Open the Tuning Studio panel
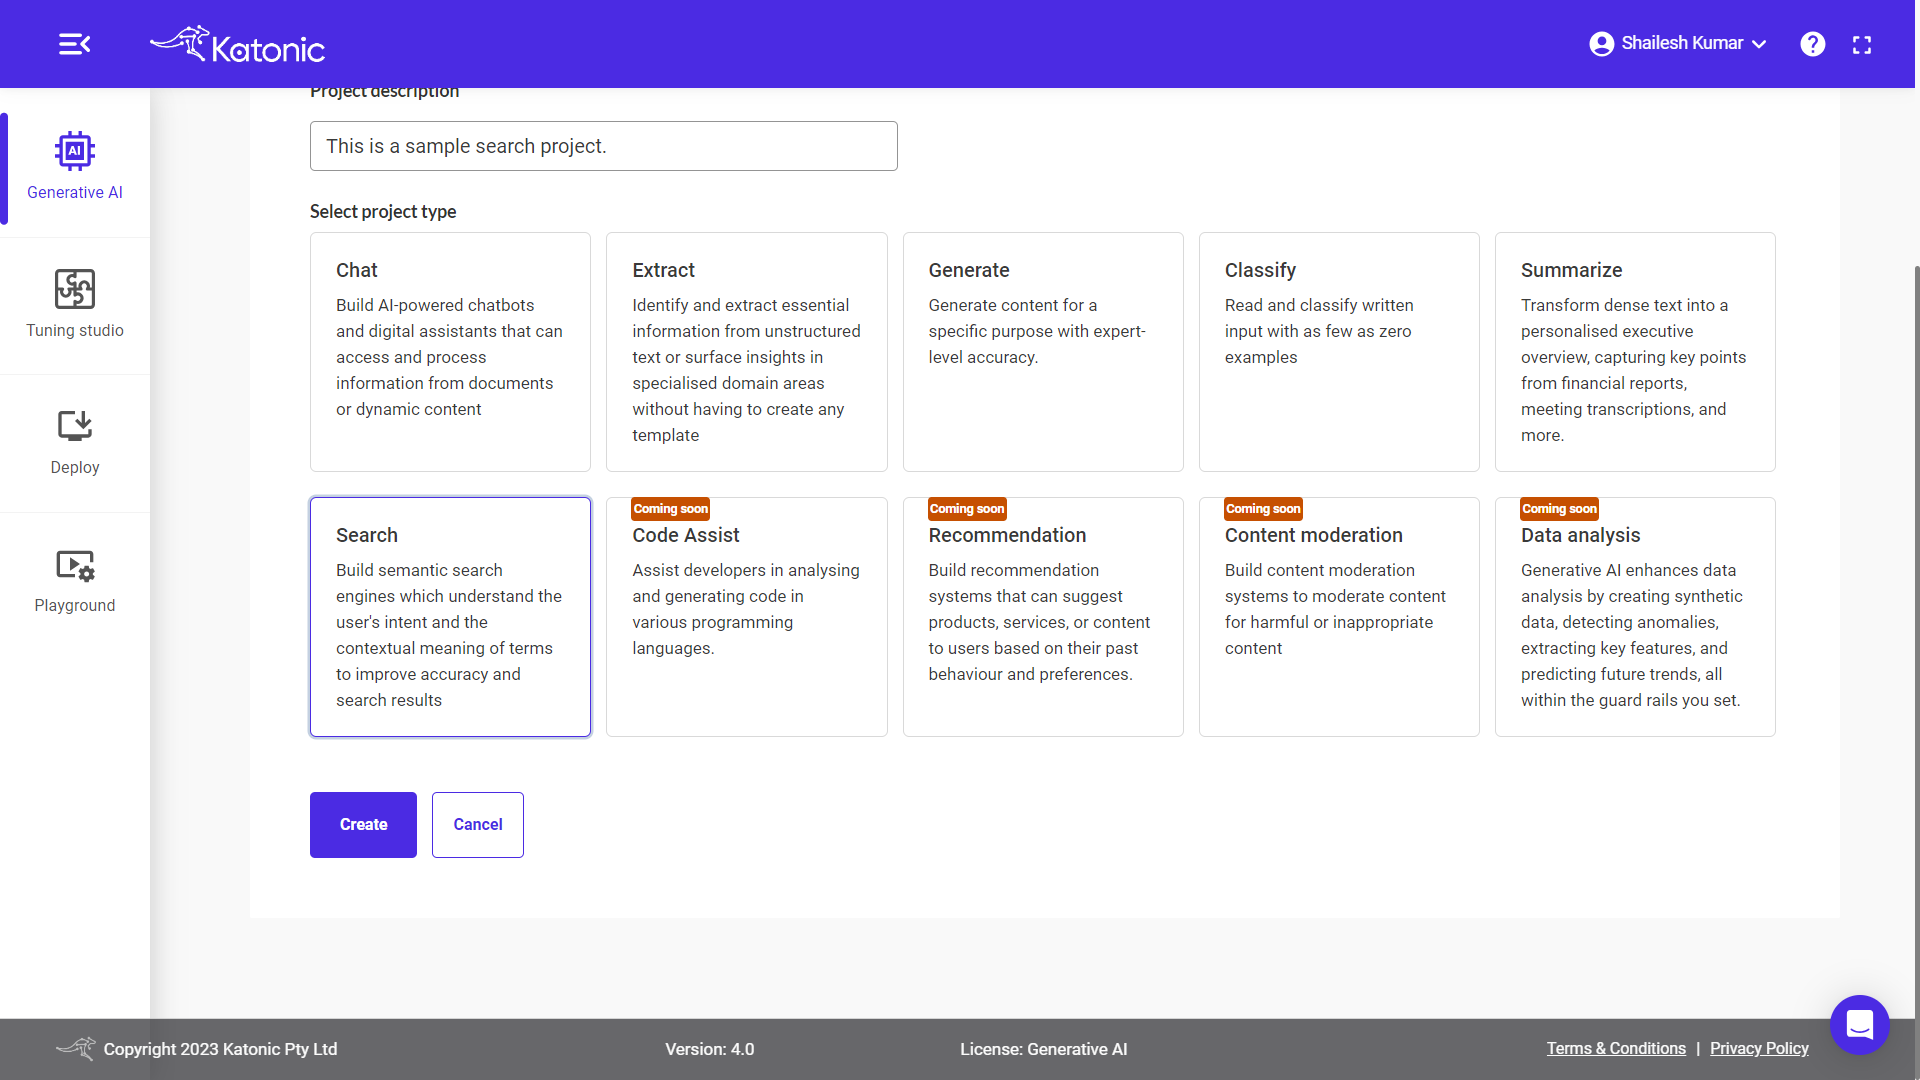This screenshot has width=1920, height=1080. (75, 303)
